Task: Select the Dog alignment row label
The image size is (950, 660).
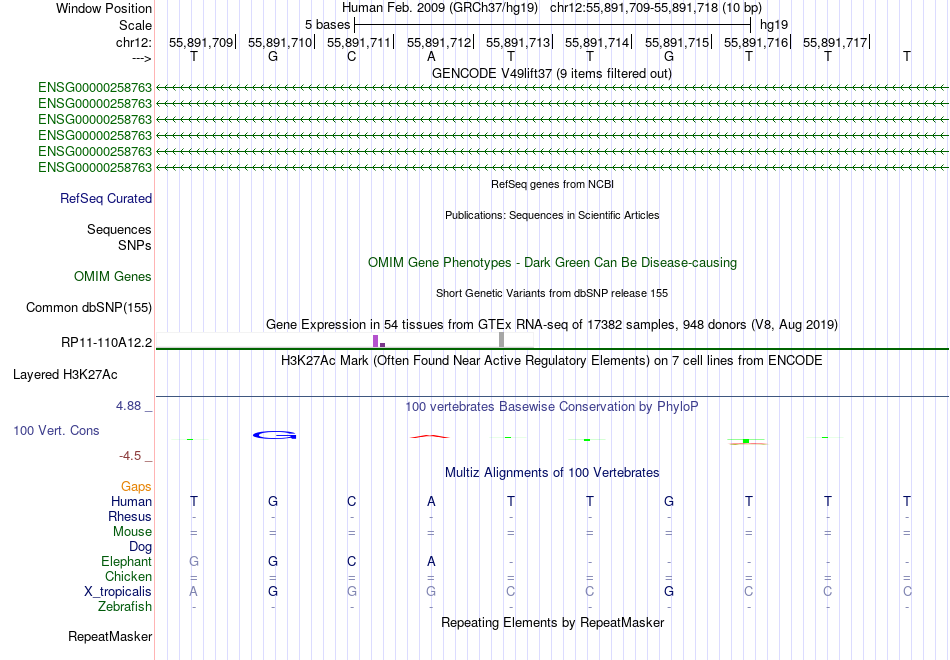Action: coord(140,547)
